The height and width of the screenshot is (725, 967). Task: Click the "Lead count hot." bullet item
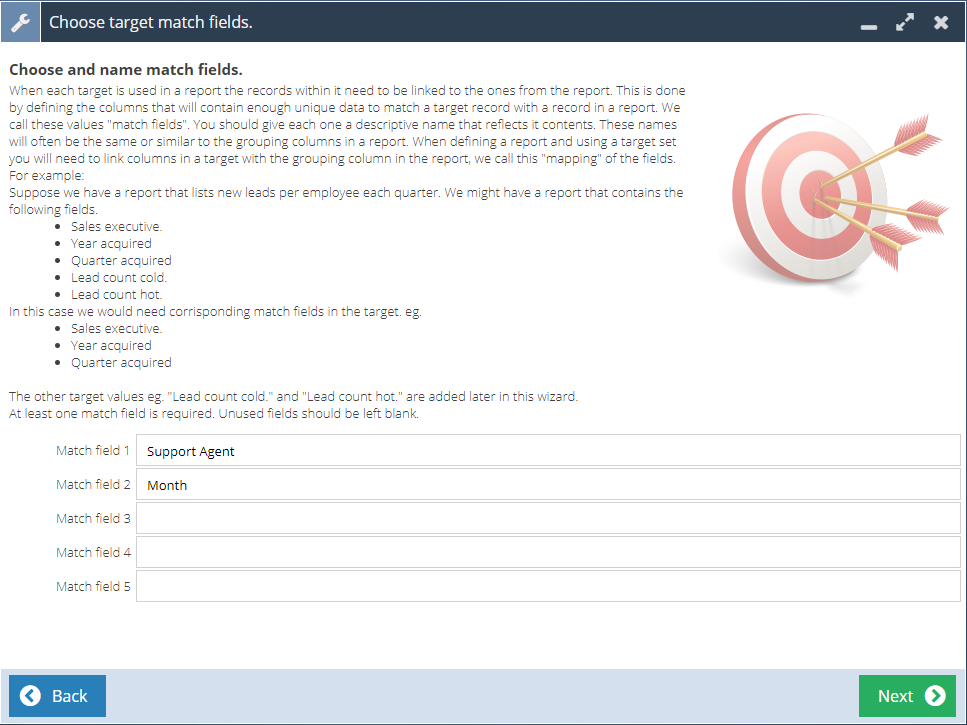coord(117,295)
